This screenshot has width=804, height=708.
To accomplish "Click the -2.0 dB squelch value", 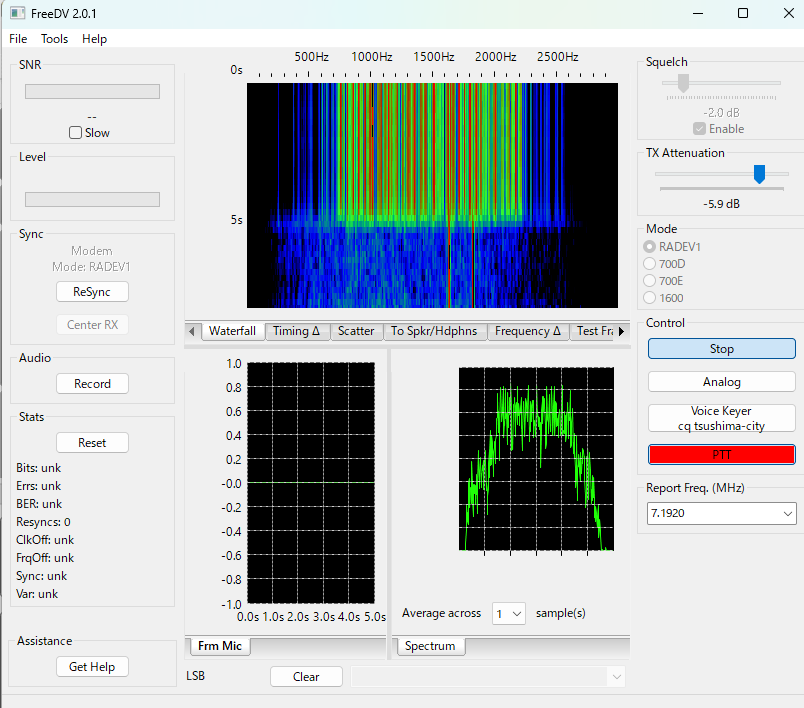I will click(x=721, y=113).
